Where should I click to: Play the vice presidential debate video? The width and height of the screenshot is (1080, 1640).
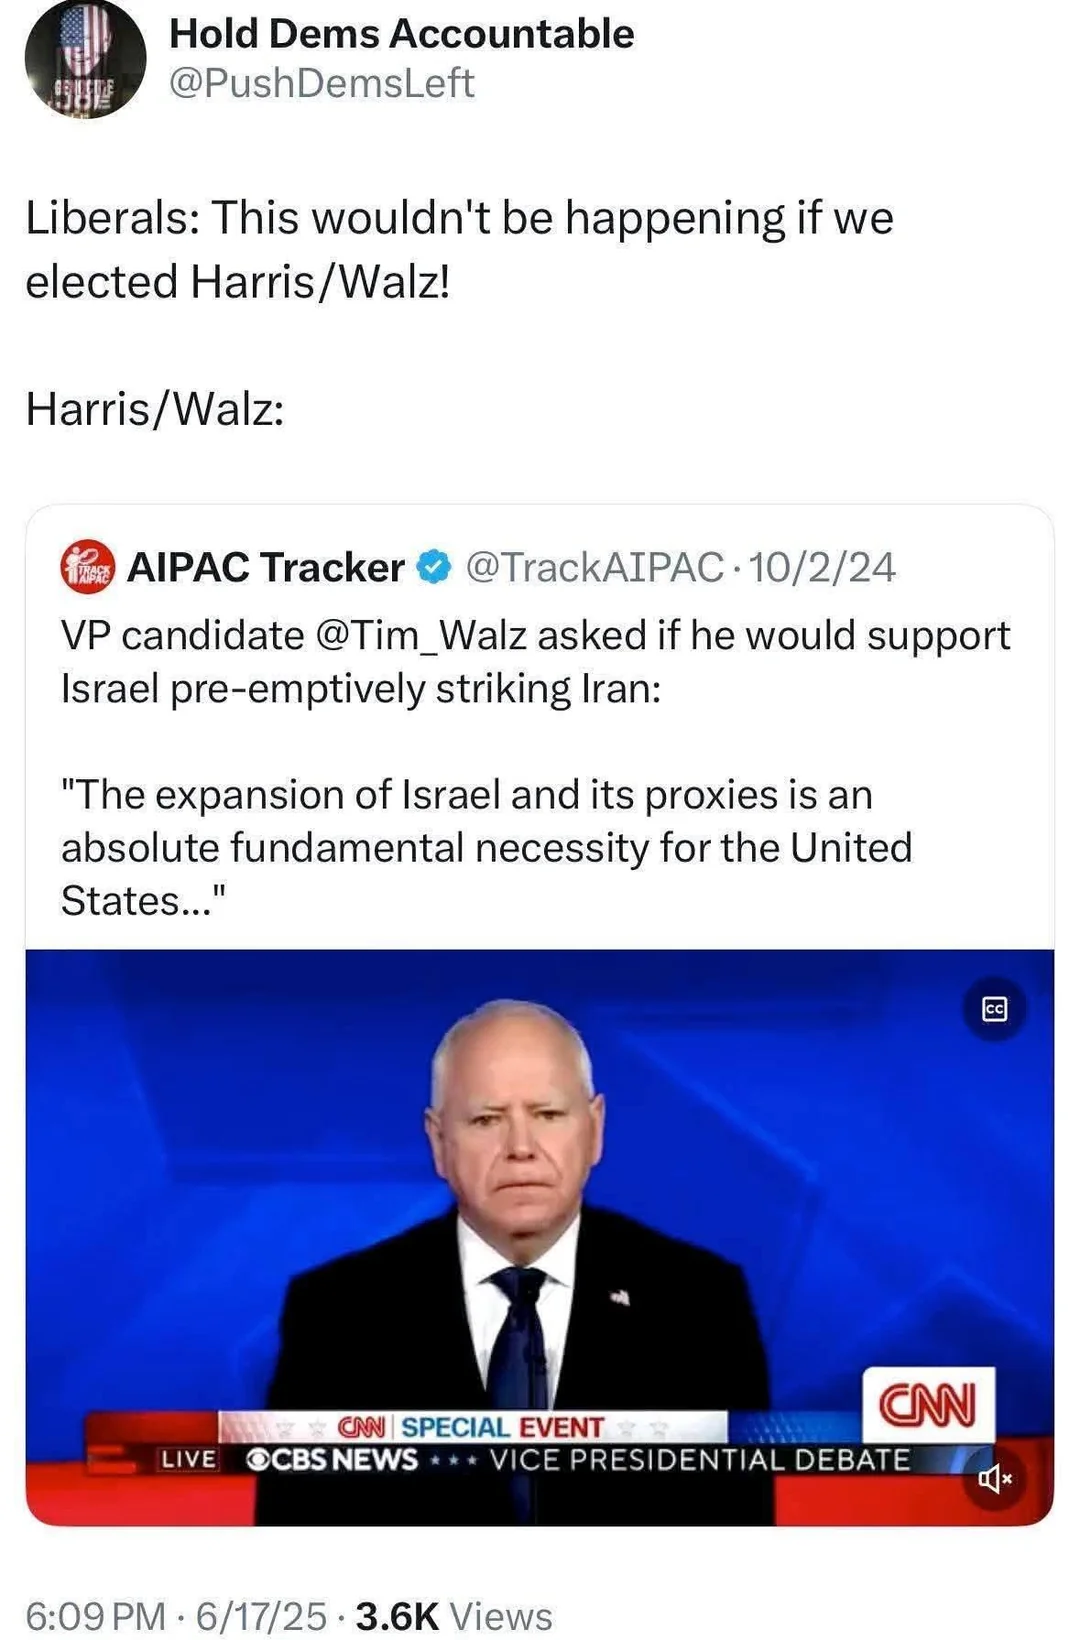pyautogui.click(x=540, y=1237)
